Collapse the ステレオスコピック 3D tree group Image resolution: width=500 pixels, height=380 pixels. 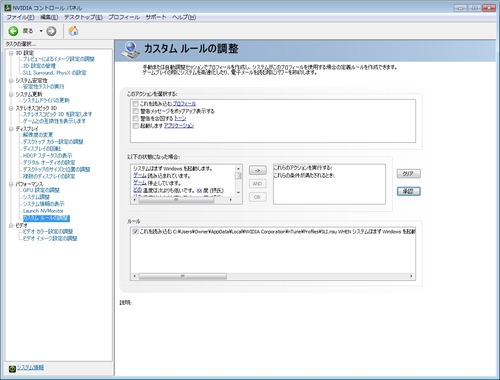click(x=11, y=108)
